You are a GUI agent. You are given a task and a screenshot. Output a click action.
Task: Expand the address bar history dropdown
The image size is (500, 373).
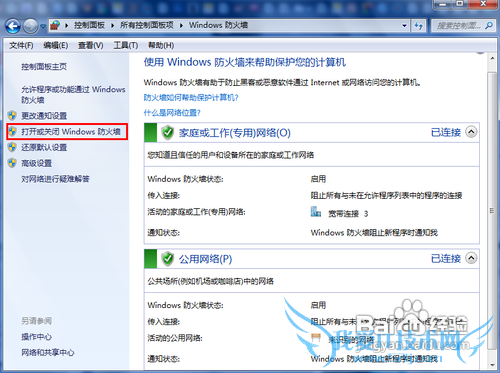pos(404,26)
